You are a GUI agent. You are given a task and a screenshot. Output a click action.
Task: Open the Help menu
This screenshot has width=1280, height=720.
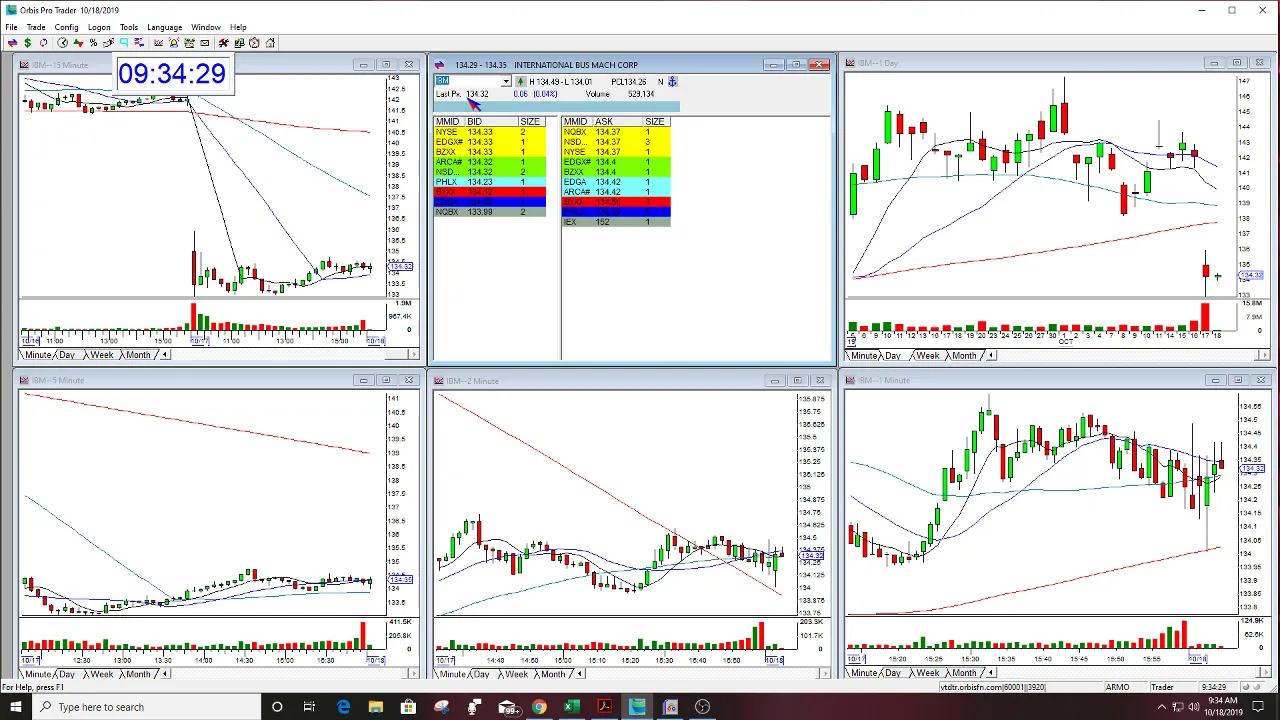238,27
